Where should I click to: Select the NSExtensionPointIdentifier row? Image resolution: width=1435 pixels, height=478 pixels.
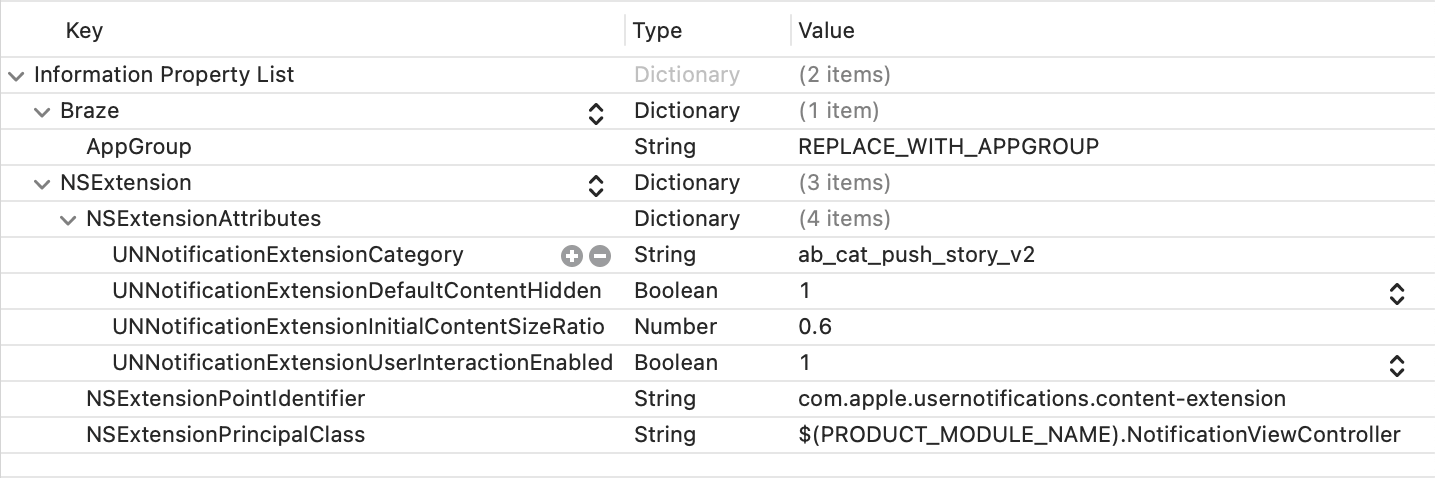pos(717,399)
